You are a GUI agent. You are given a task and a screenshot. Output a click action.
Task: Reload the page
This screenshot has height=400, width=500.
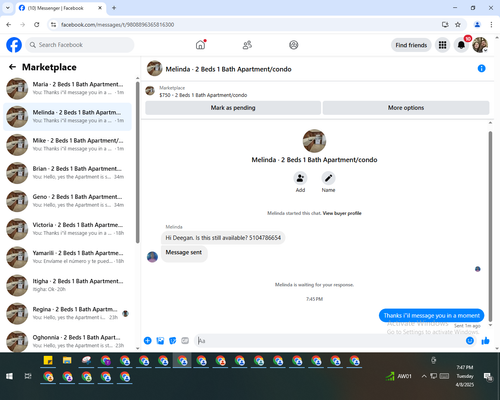pos(37,25)
